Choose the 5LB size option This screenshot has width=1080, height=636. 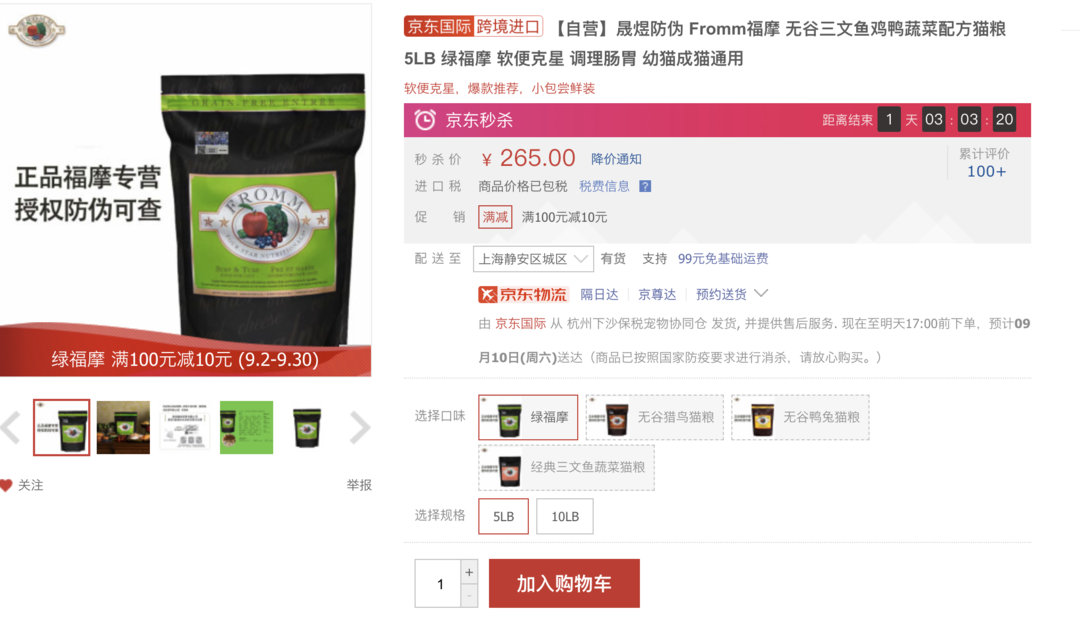tap(503, 516)
